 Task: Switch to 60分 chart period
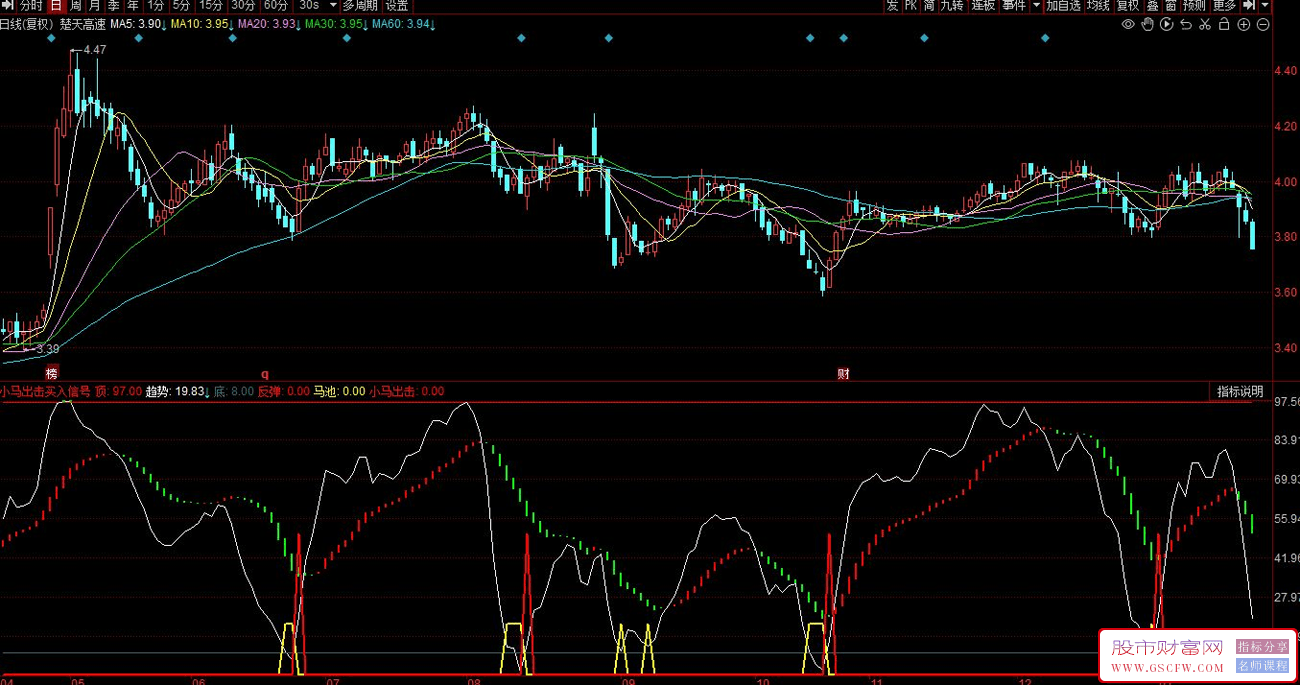pos(277,5)
